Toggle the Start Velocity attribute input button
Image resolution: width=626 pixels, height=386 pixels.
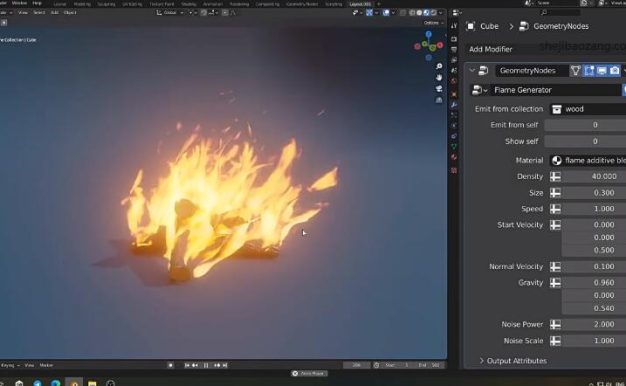click(x=555, y=225)
